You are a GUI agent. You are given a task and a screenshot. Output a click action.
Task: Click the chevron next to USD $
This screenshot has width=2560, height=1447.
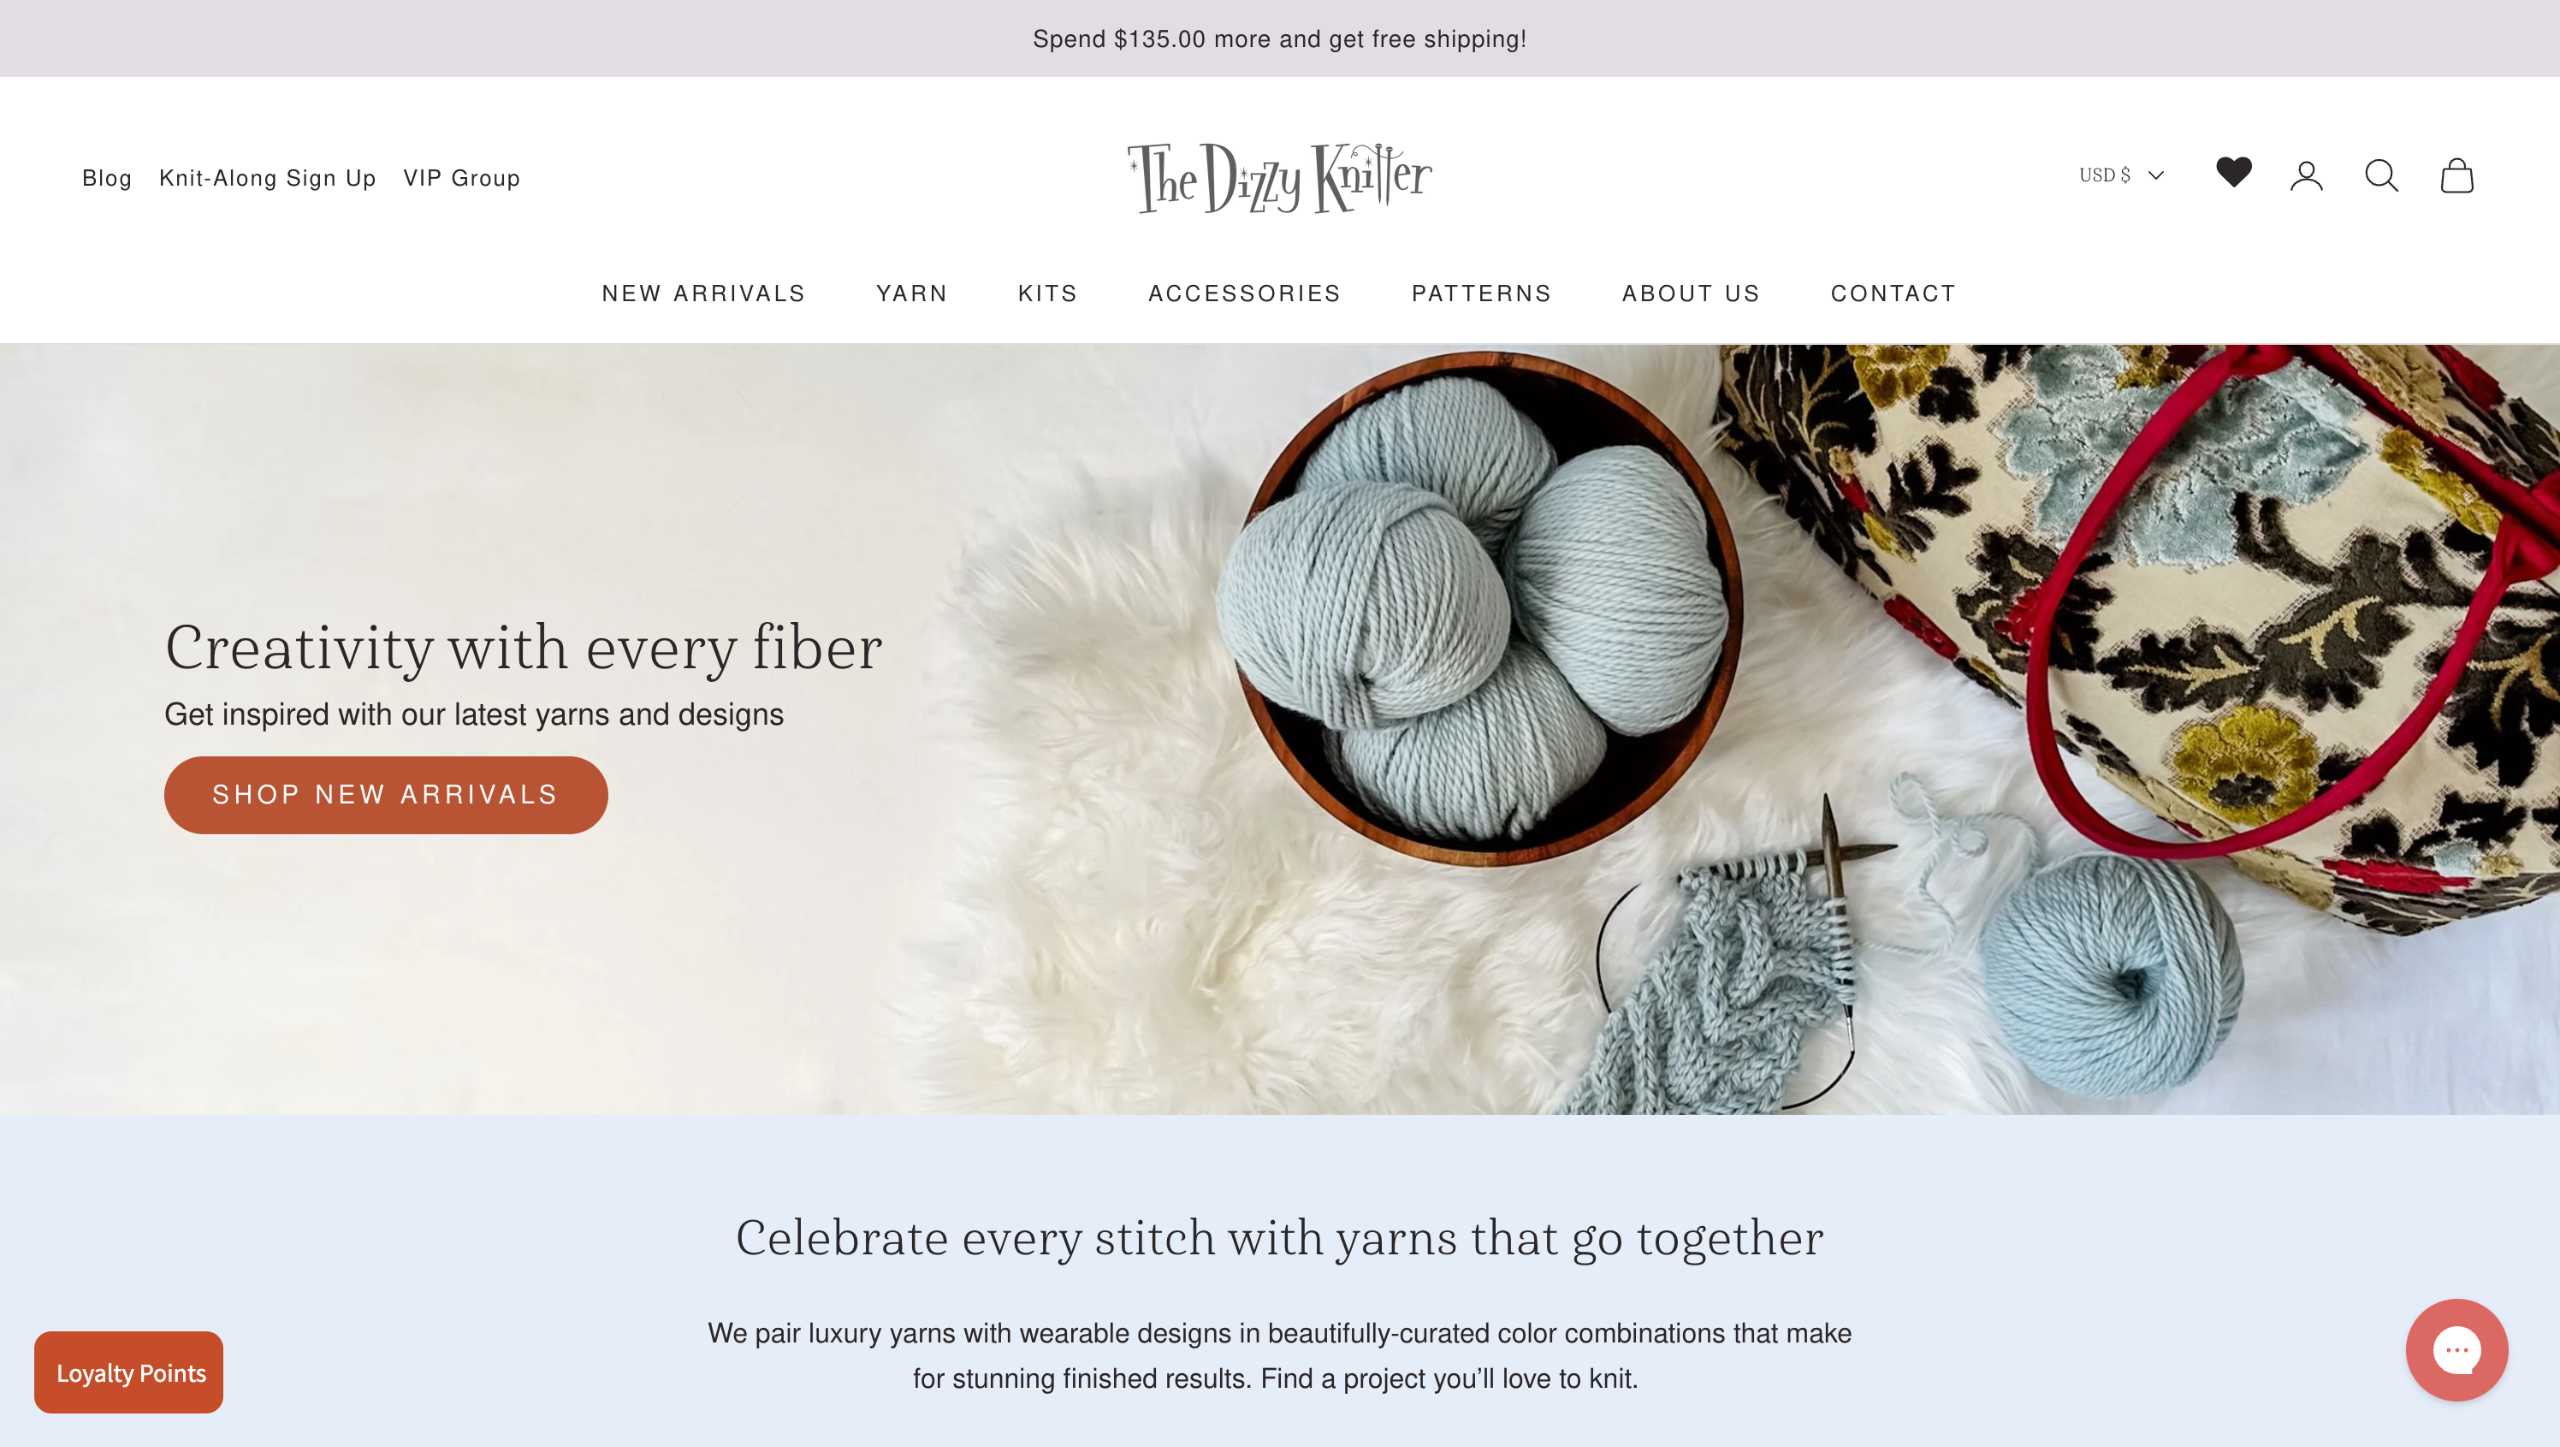click(2156, 175)
